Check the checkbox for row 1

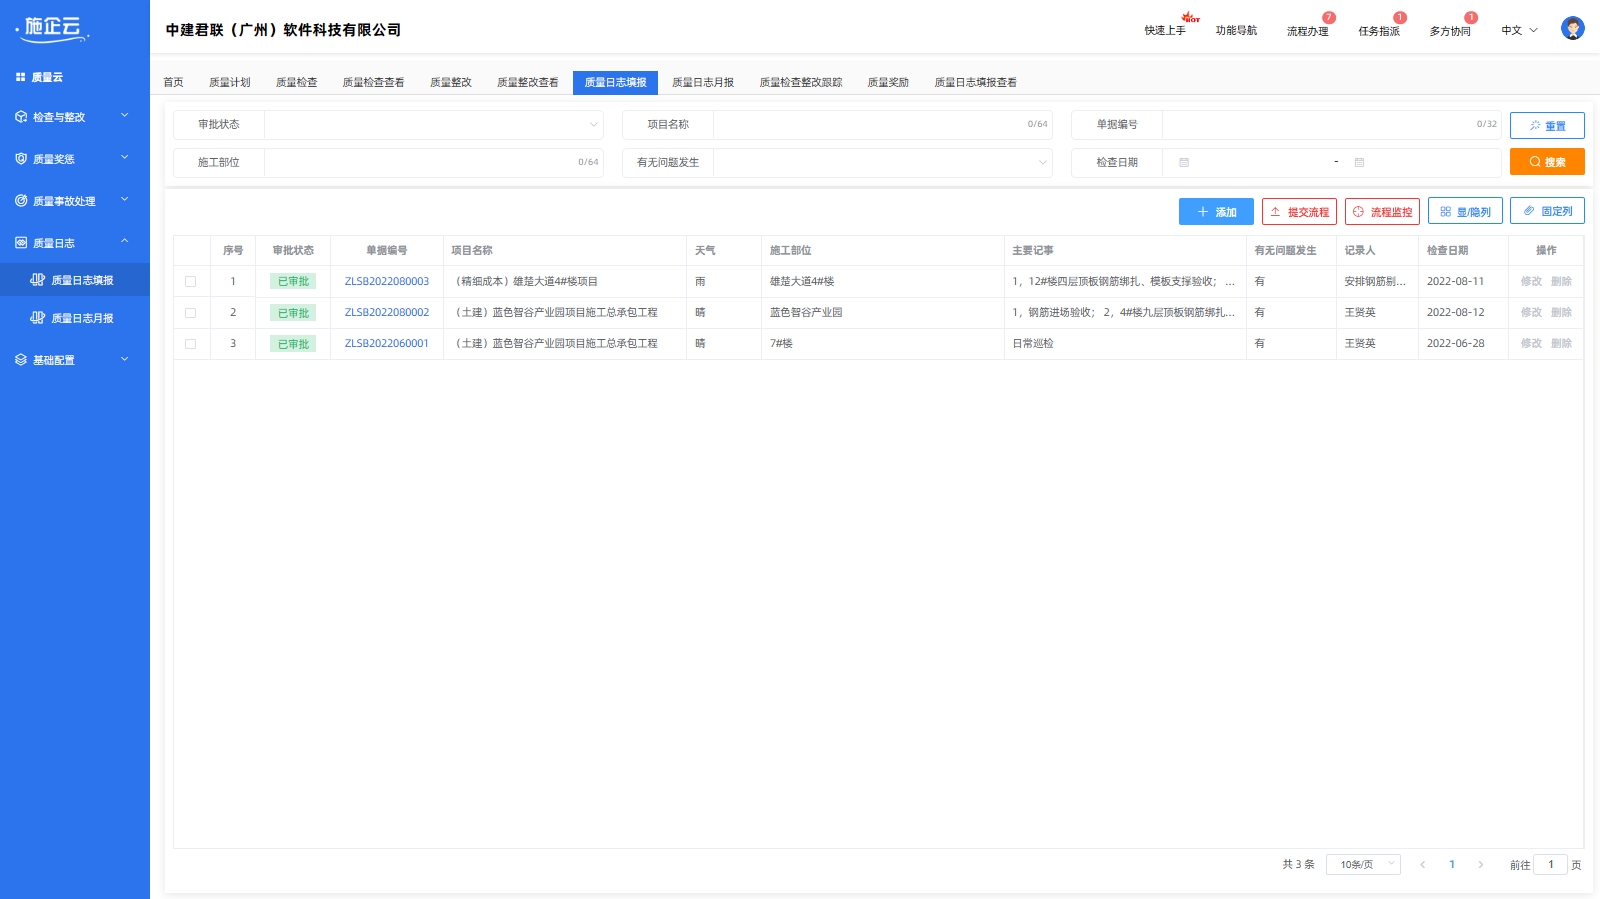[191, 282]
